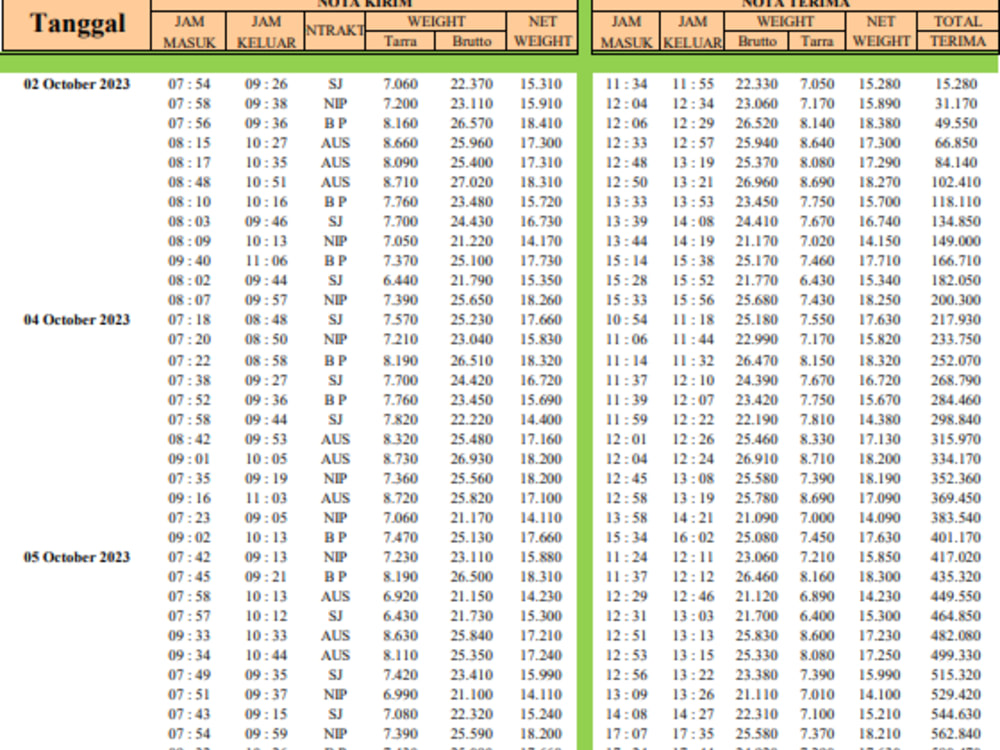Click total terima value 417.020
Image resolution: width=1000 pixels, height=750 pixels.
coord(956,557)
